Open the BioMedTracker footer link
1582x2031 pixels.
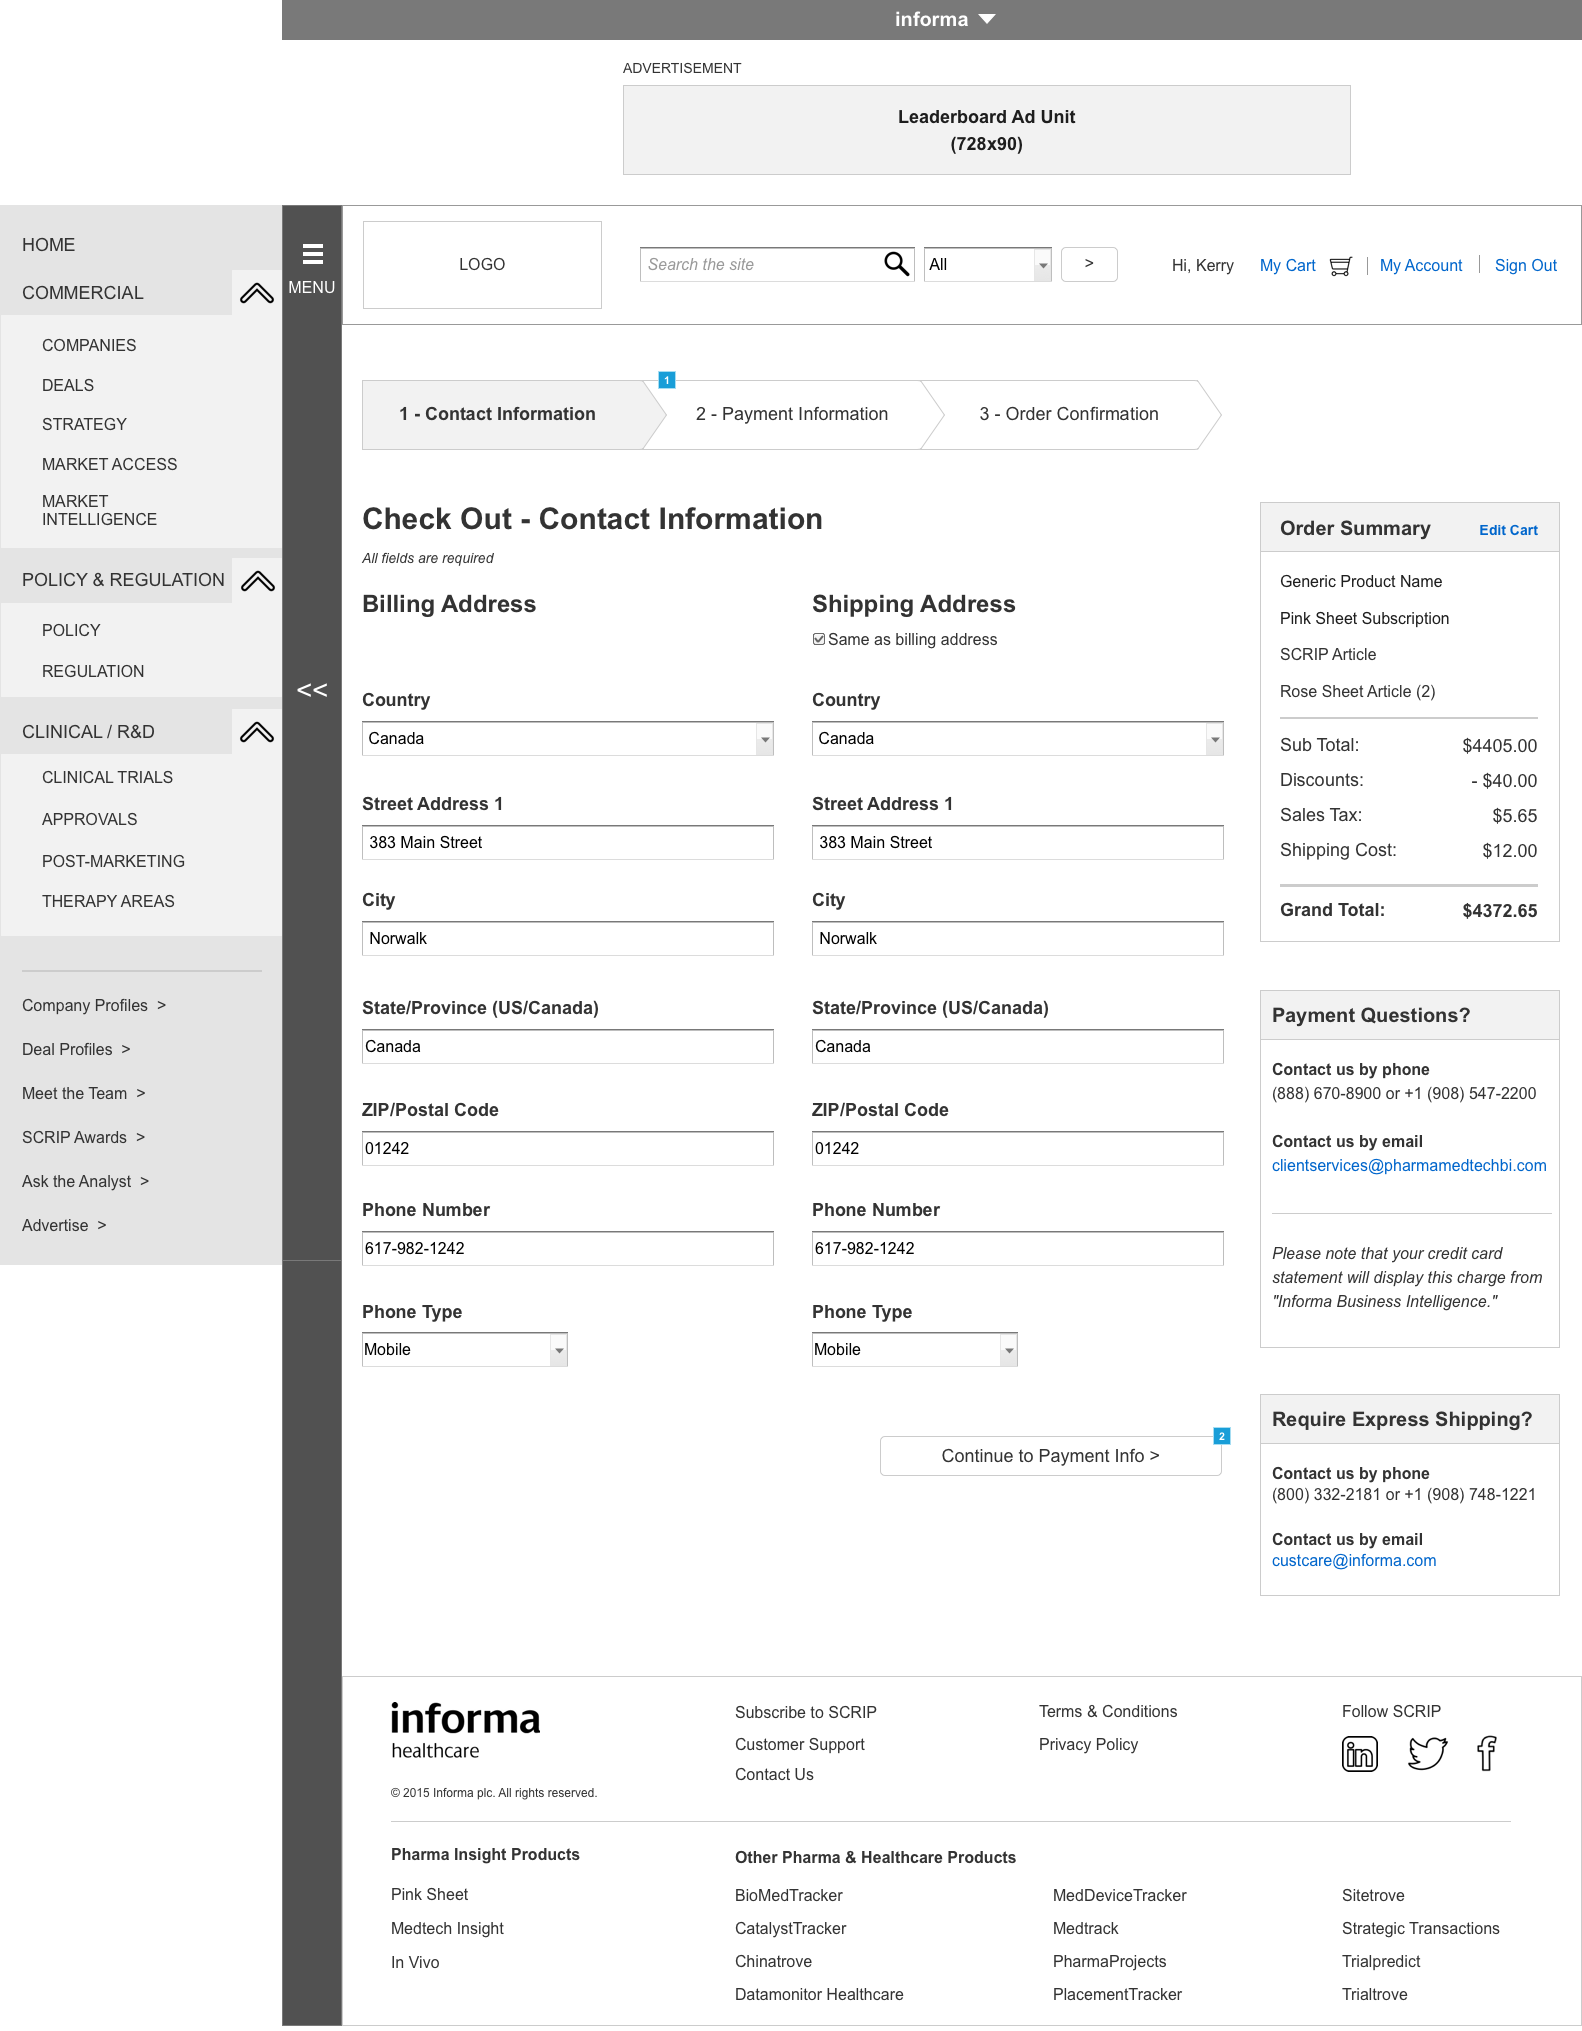(x=788, y=1895)
